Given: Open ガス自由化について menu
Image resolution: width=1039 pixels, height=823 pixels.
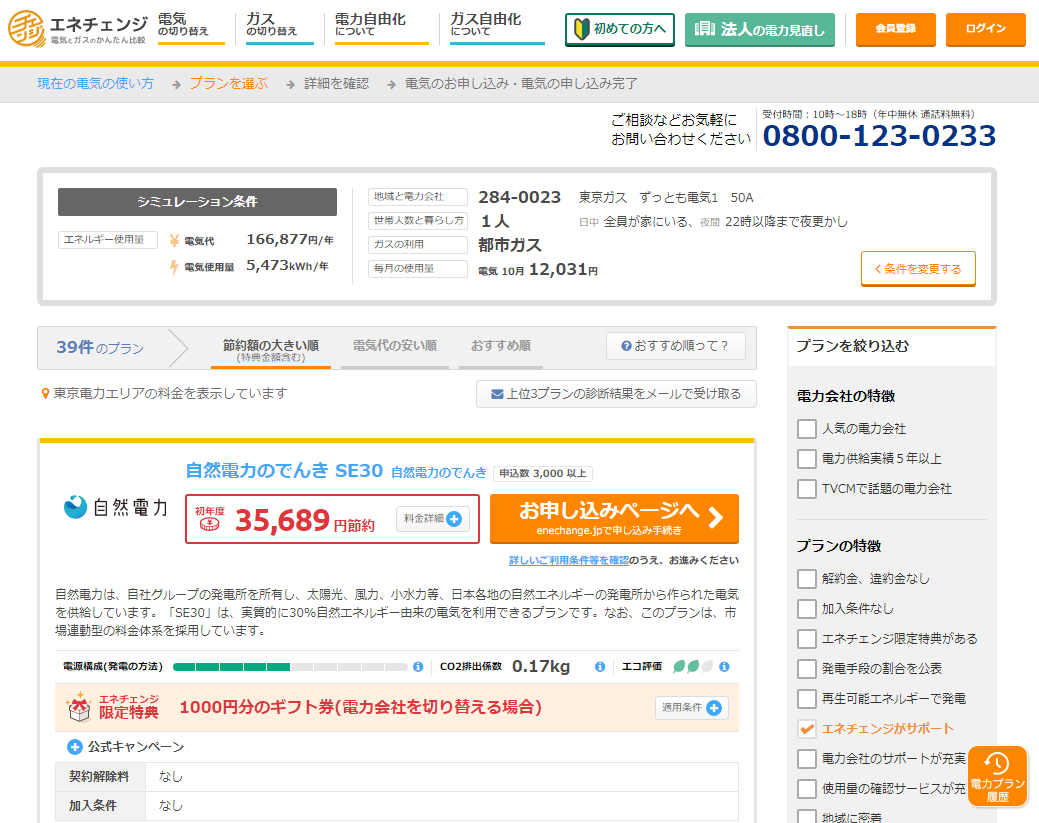Looking at the screenshot, I should pyautogui.click(x=497, y=27).
